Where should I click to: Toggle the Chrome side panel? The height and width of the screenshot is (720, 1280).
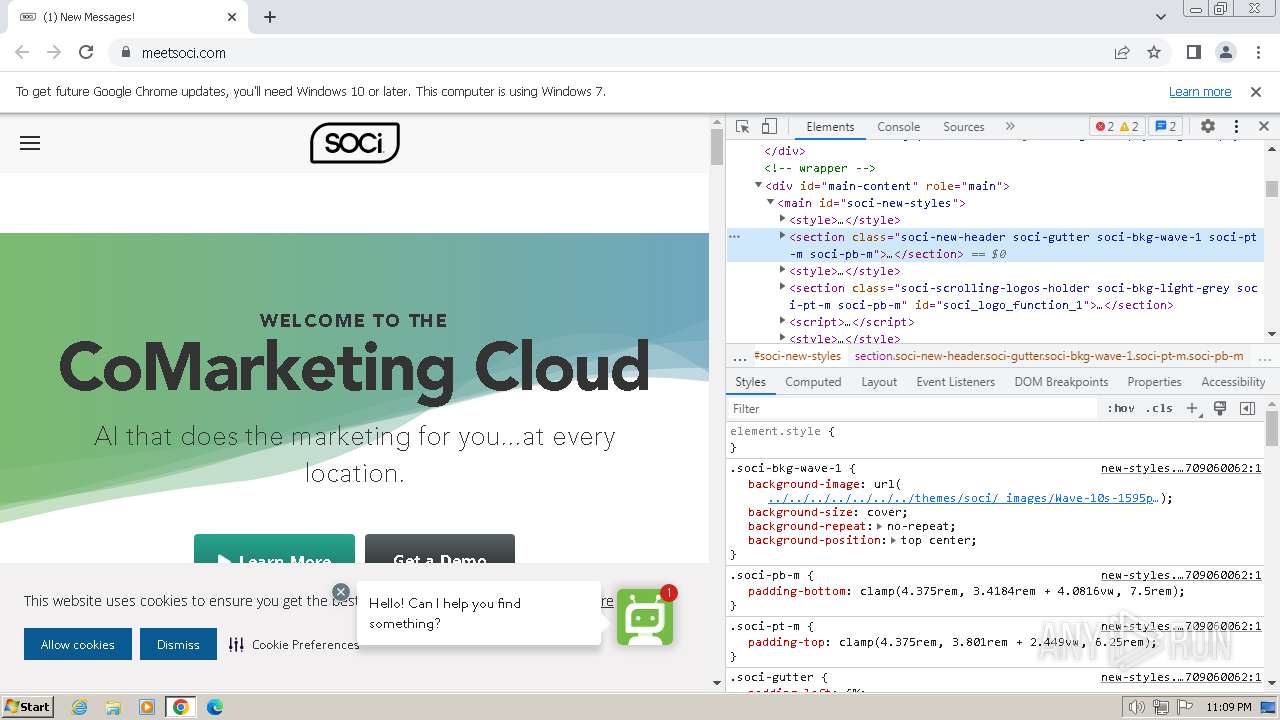tap(1193, 52)
